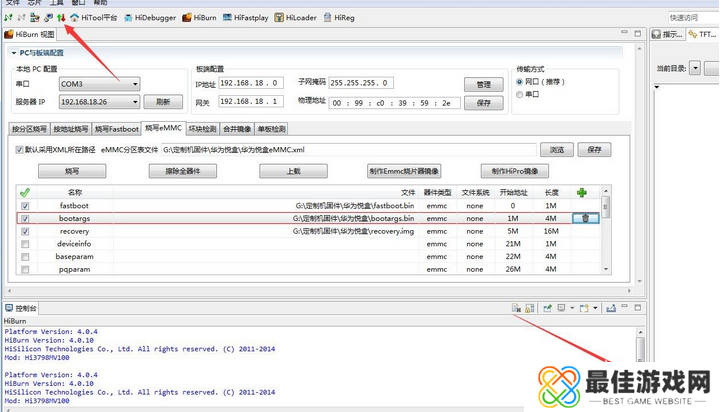Switch to the 烧写Fastboot tab
This screenshot has height=412, width=724.
click(117, 129)
